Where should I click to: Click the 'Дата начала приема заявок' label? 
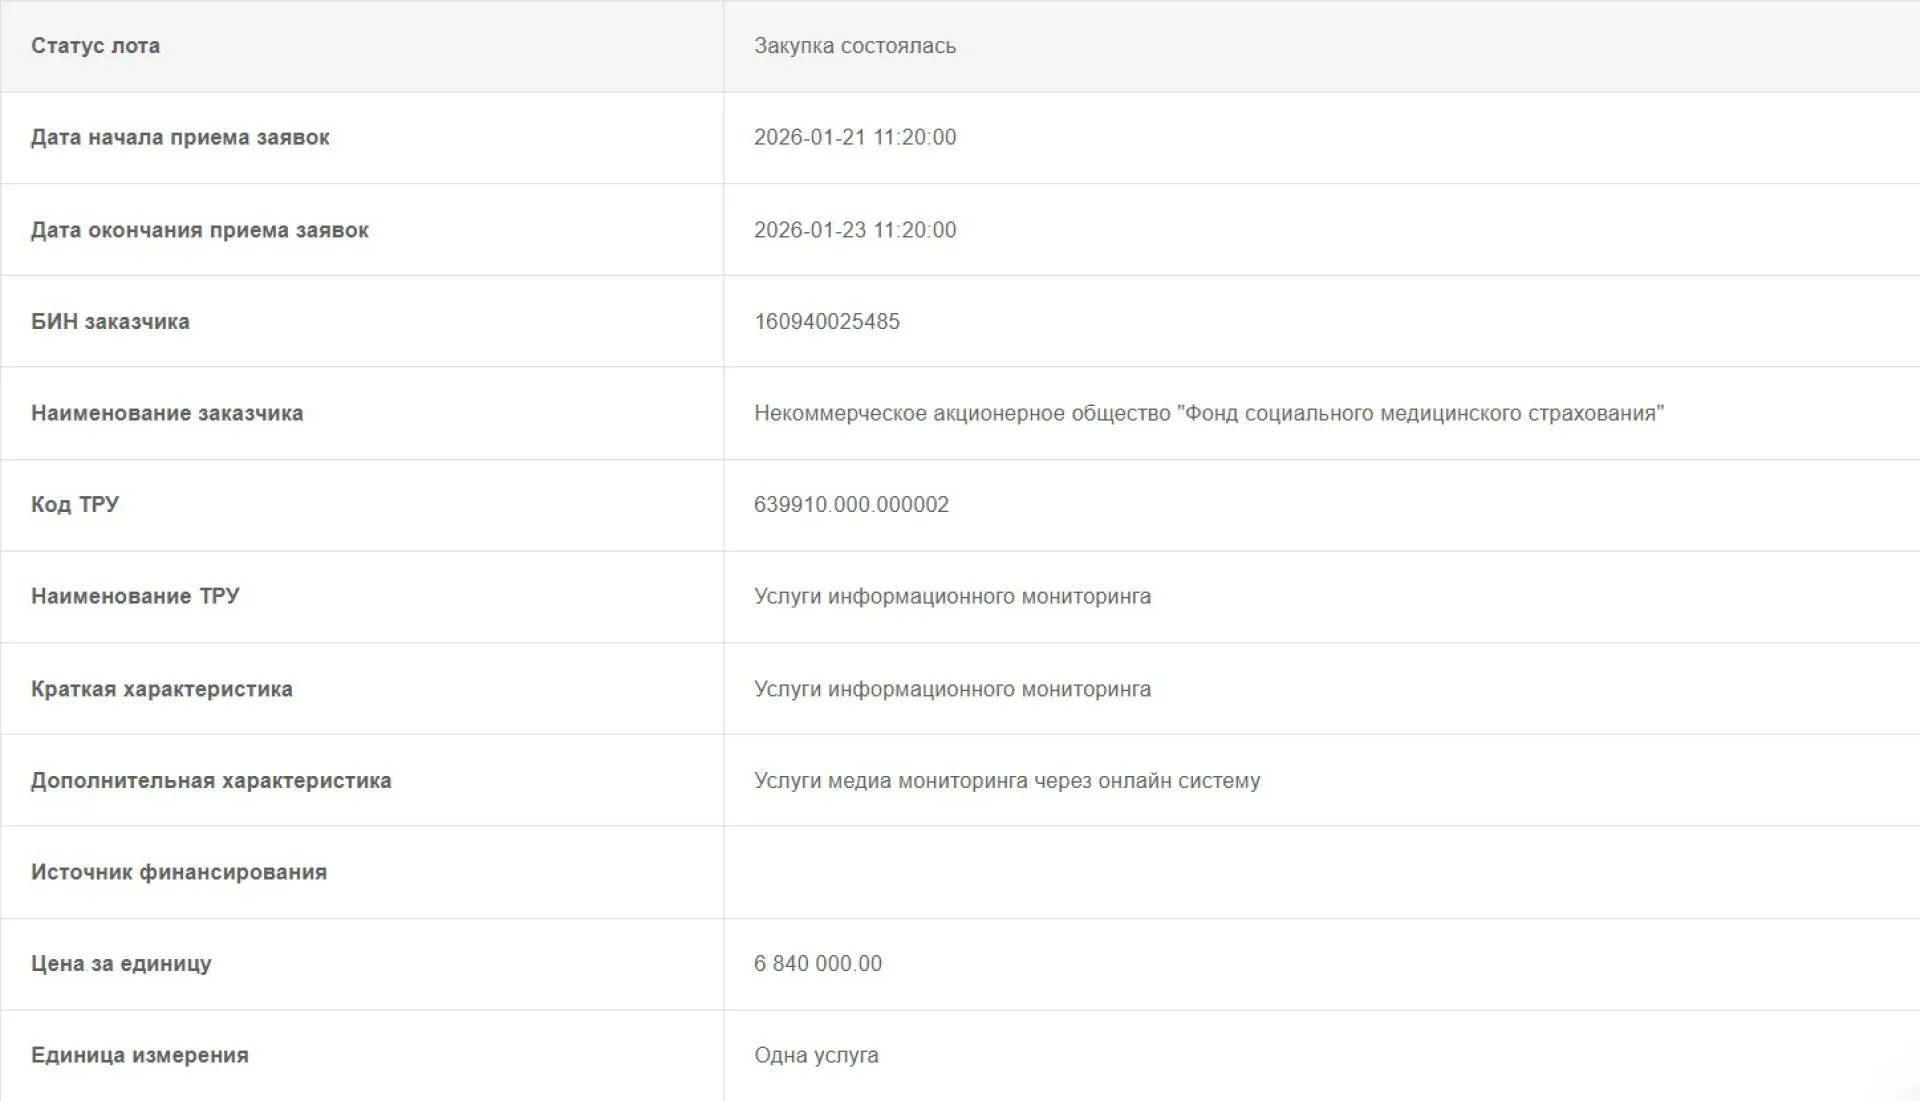180,137
